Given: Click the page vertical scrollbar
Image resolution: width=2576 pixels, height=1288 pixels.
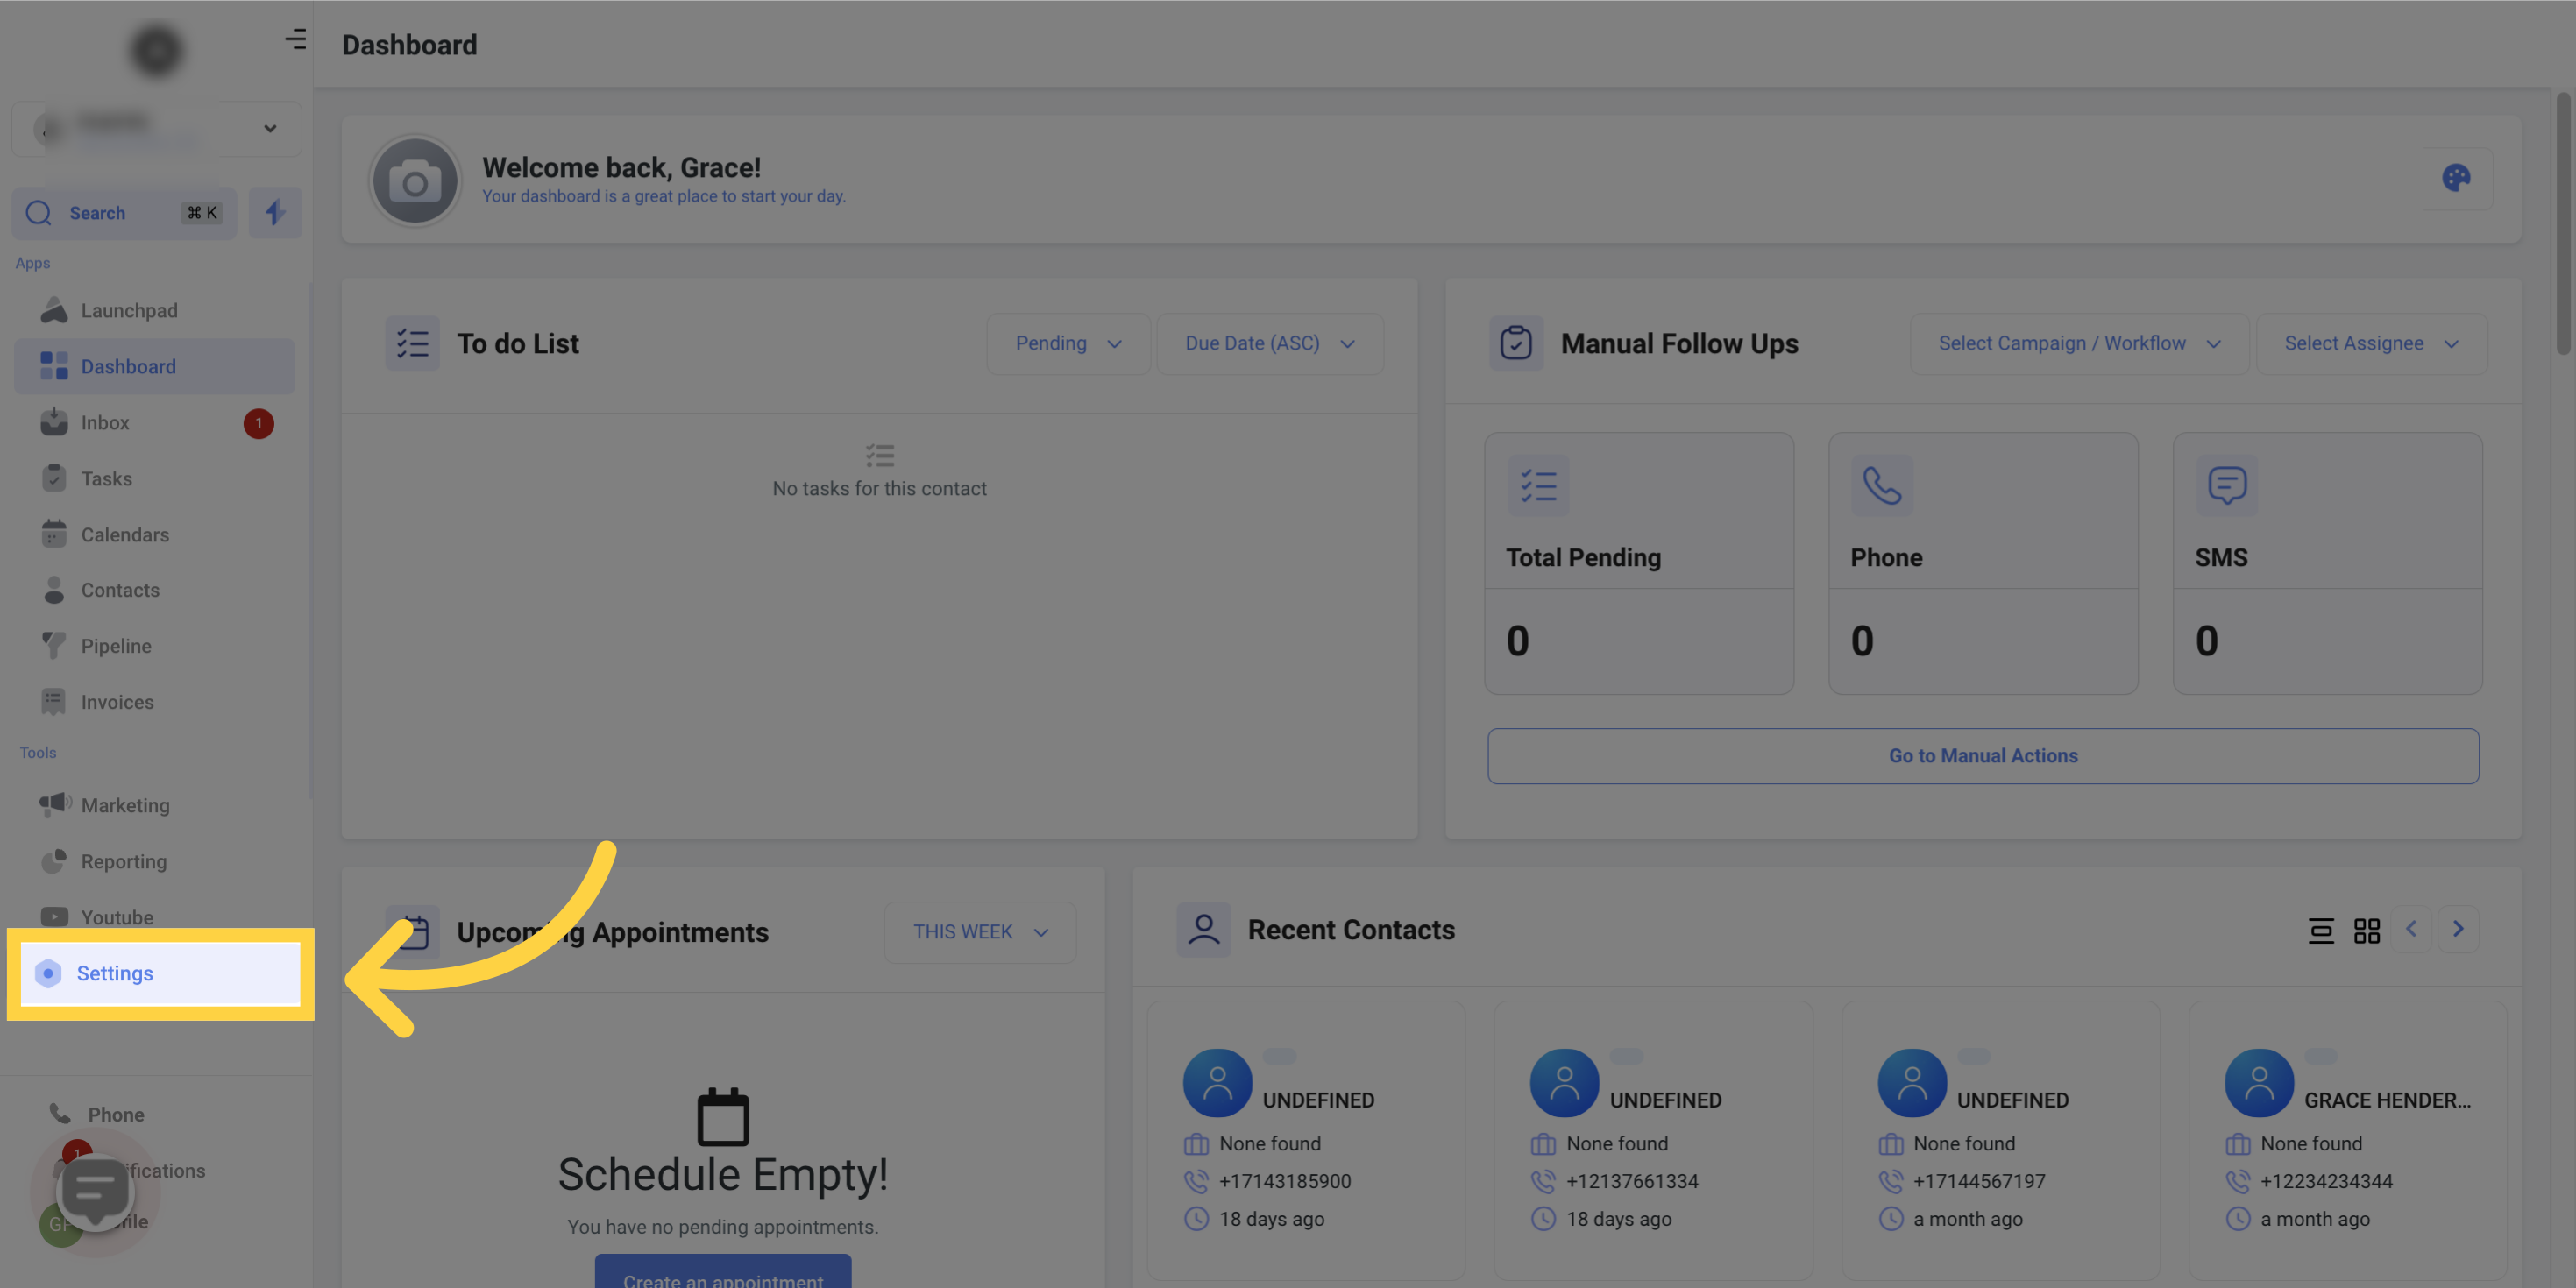Looking at the screenshot, I should [2562, 225].
